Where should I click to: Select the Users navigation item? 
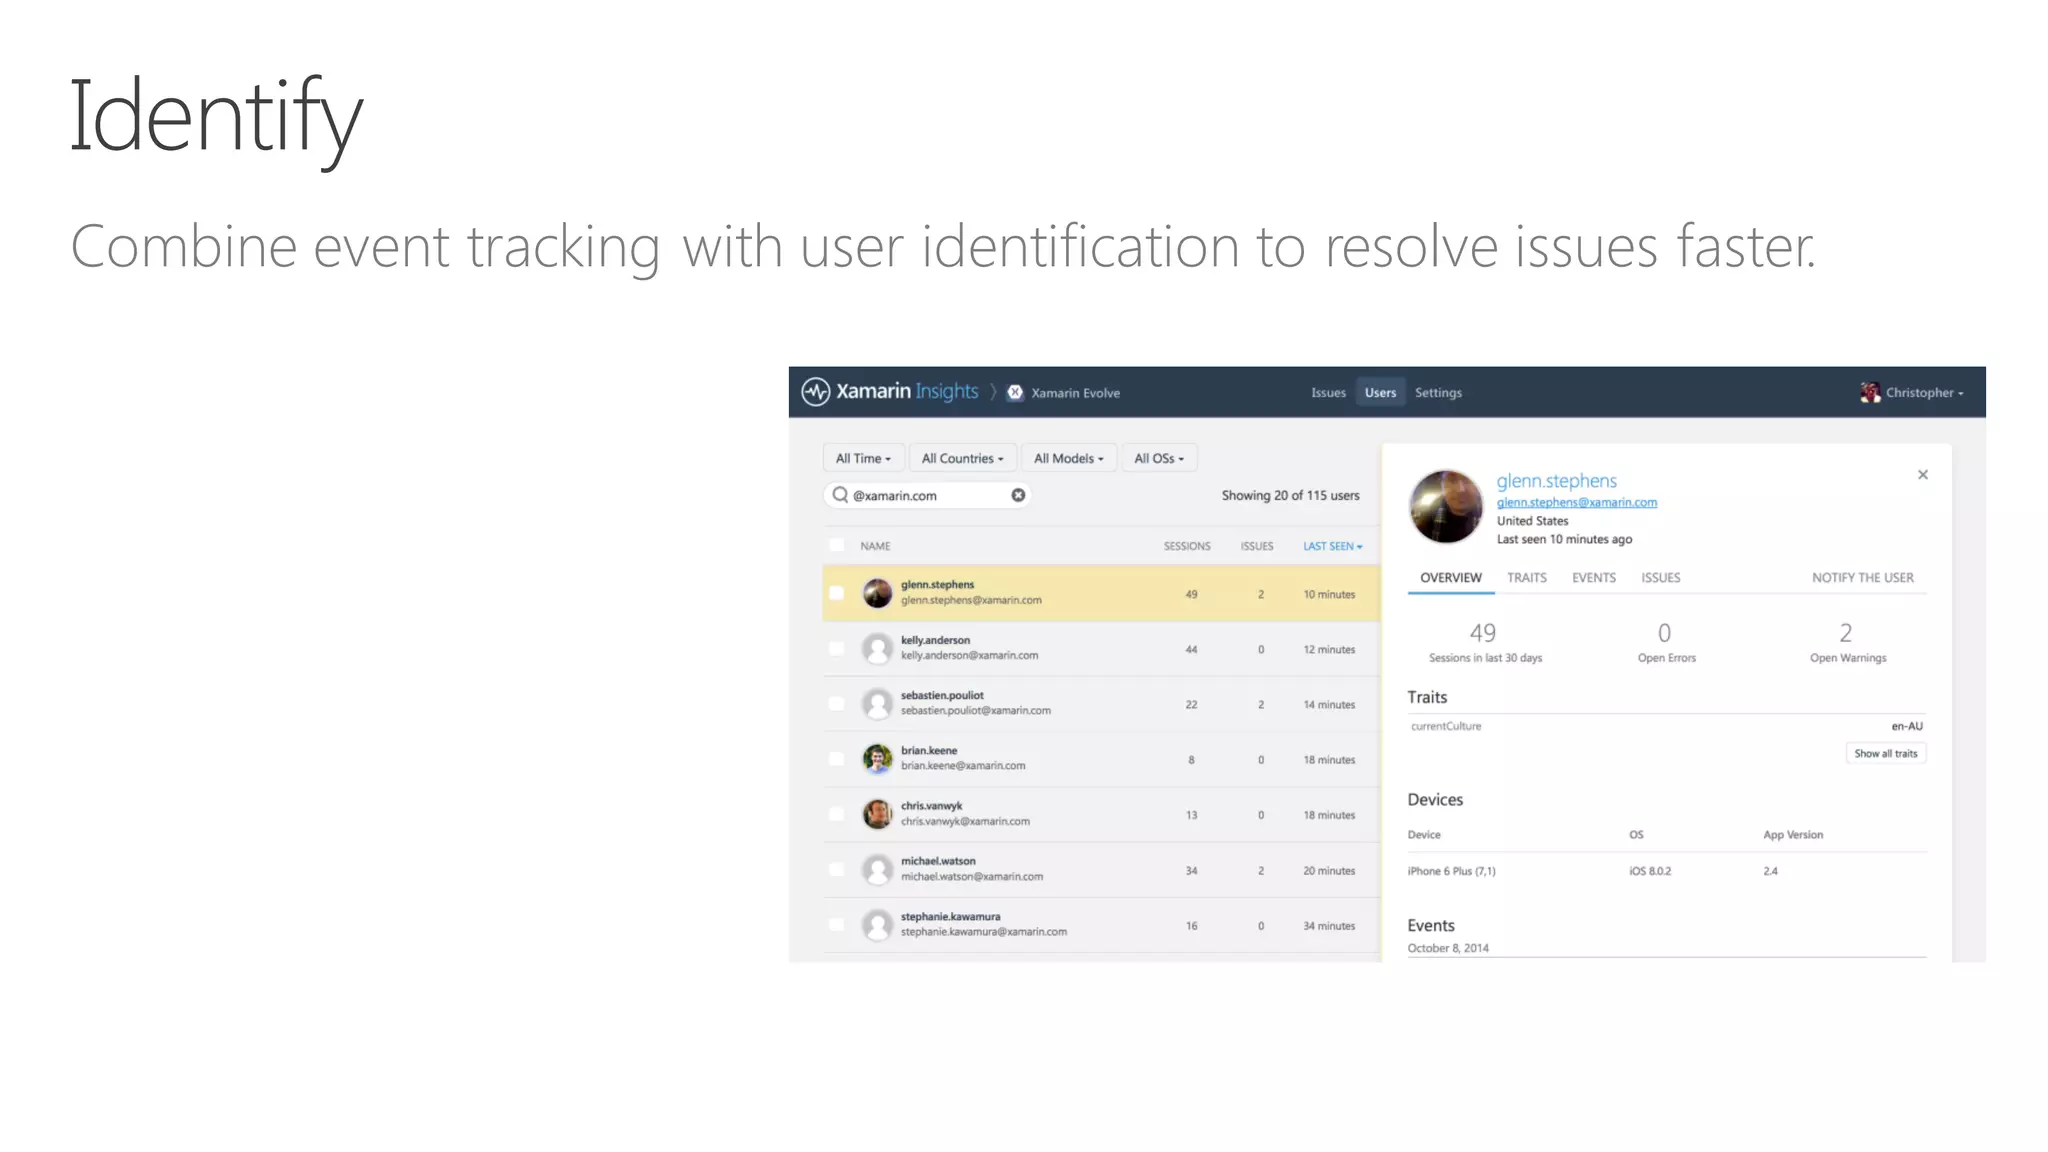pos(1380,392)
